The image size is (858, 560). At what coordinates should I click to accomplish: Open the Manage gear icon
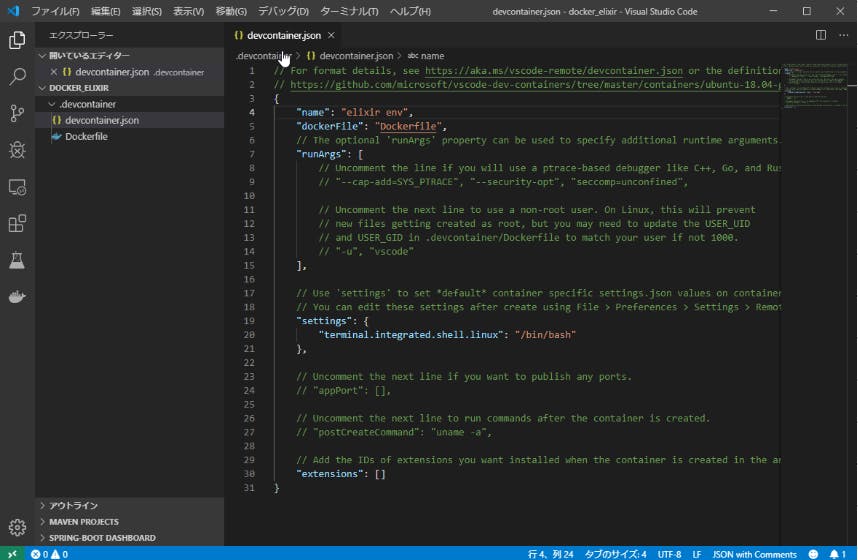pos(17,527)
